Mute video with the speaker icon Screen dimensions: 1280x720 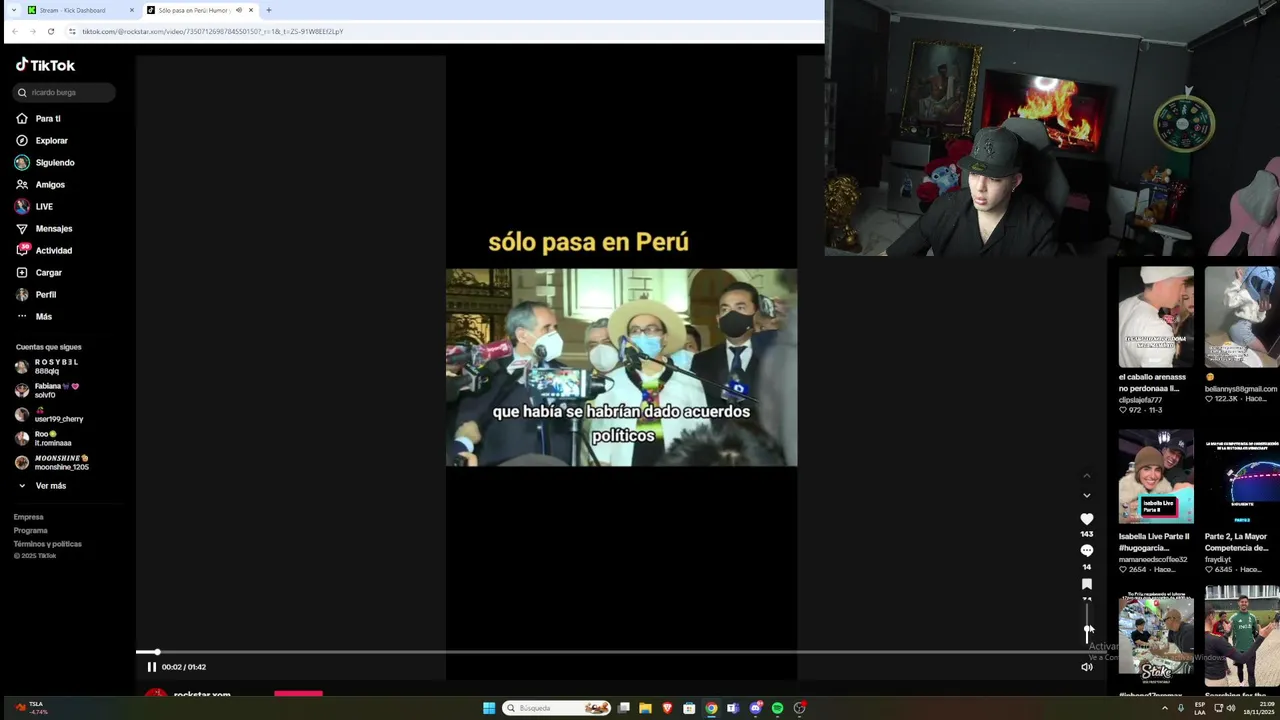pyautogui.click(x=1087, y=667)
